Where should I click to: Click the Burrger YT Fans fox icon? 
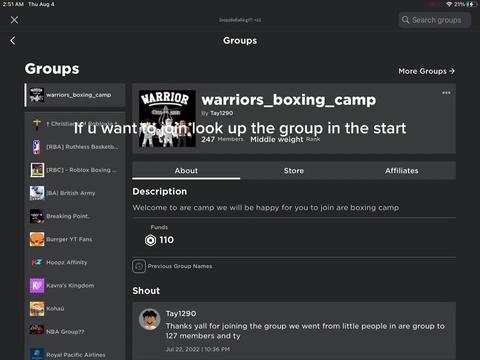[x=37, y=239]
